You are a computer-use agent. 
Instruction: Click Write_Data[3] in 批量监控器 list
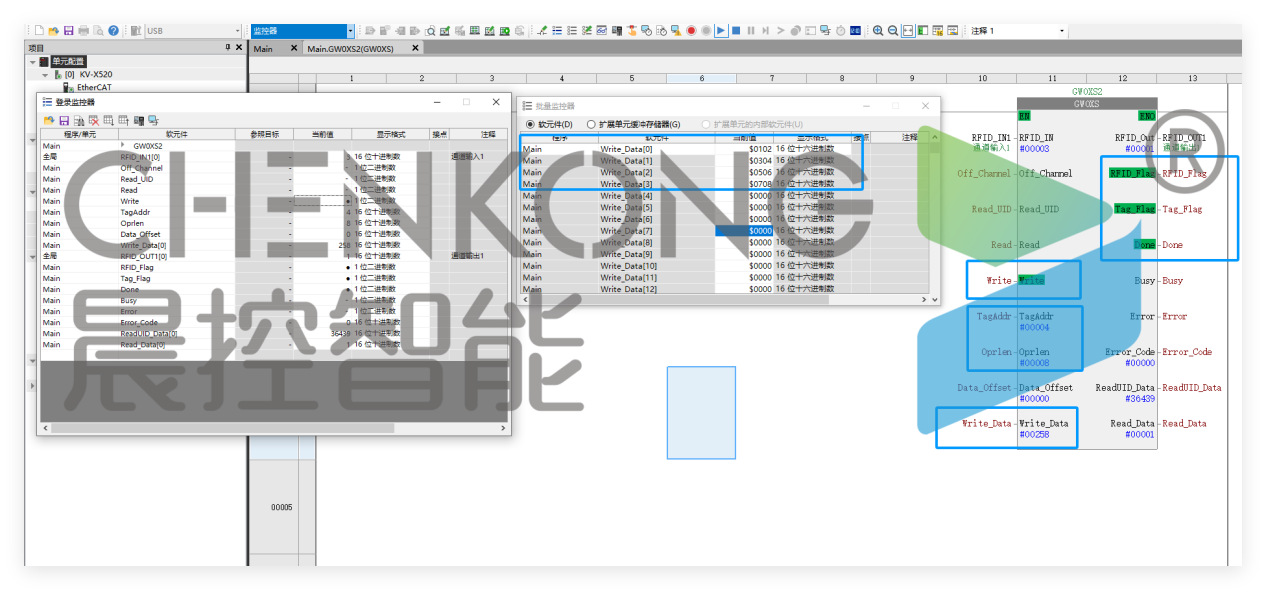coord(626,184)
